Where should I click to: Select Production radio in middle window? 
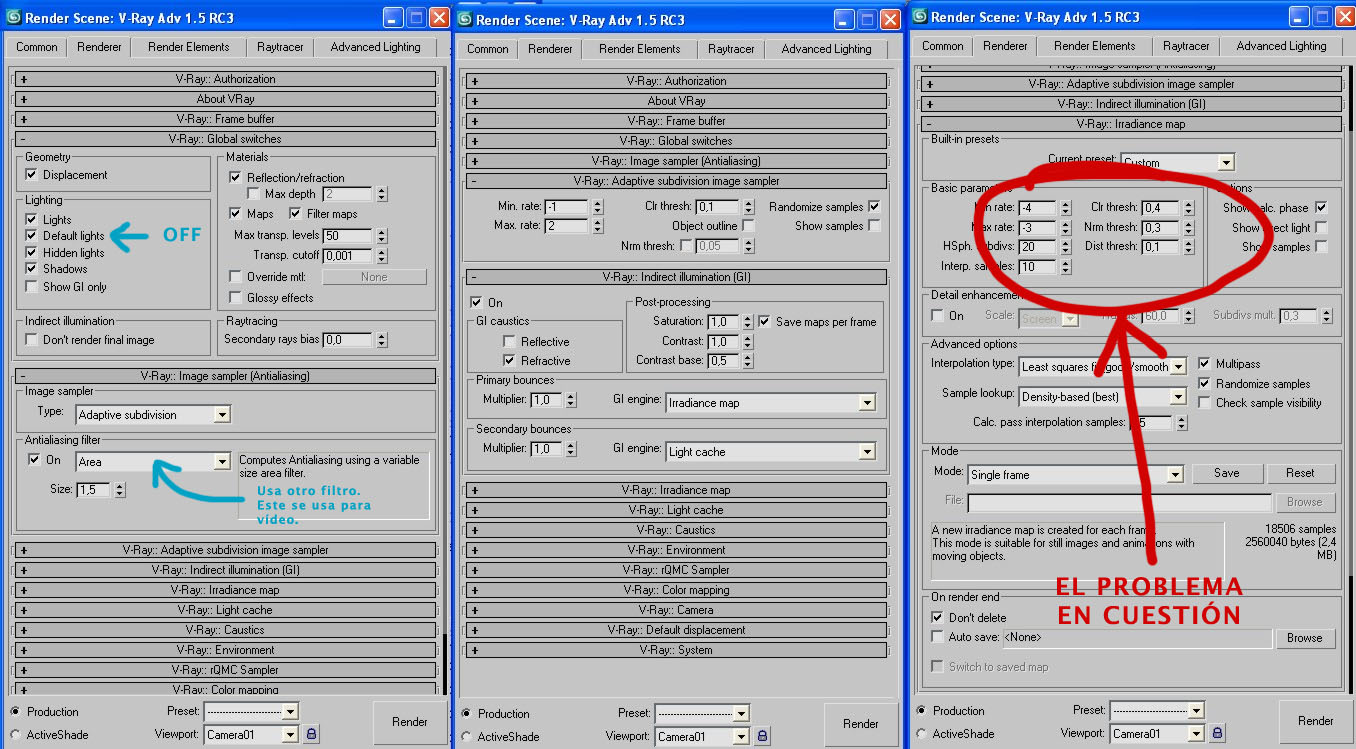[x=466, y=714]
